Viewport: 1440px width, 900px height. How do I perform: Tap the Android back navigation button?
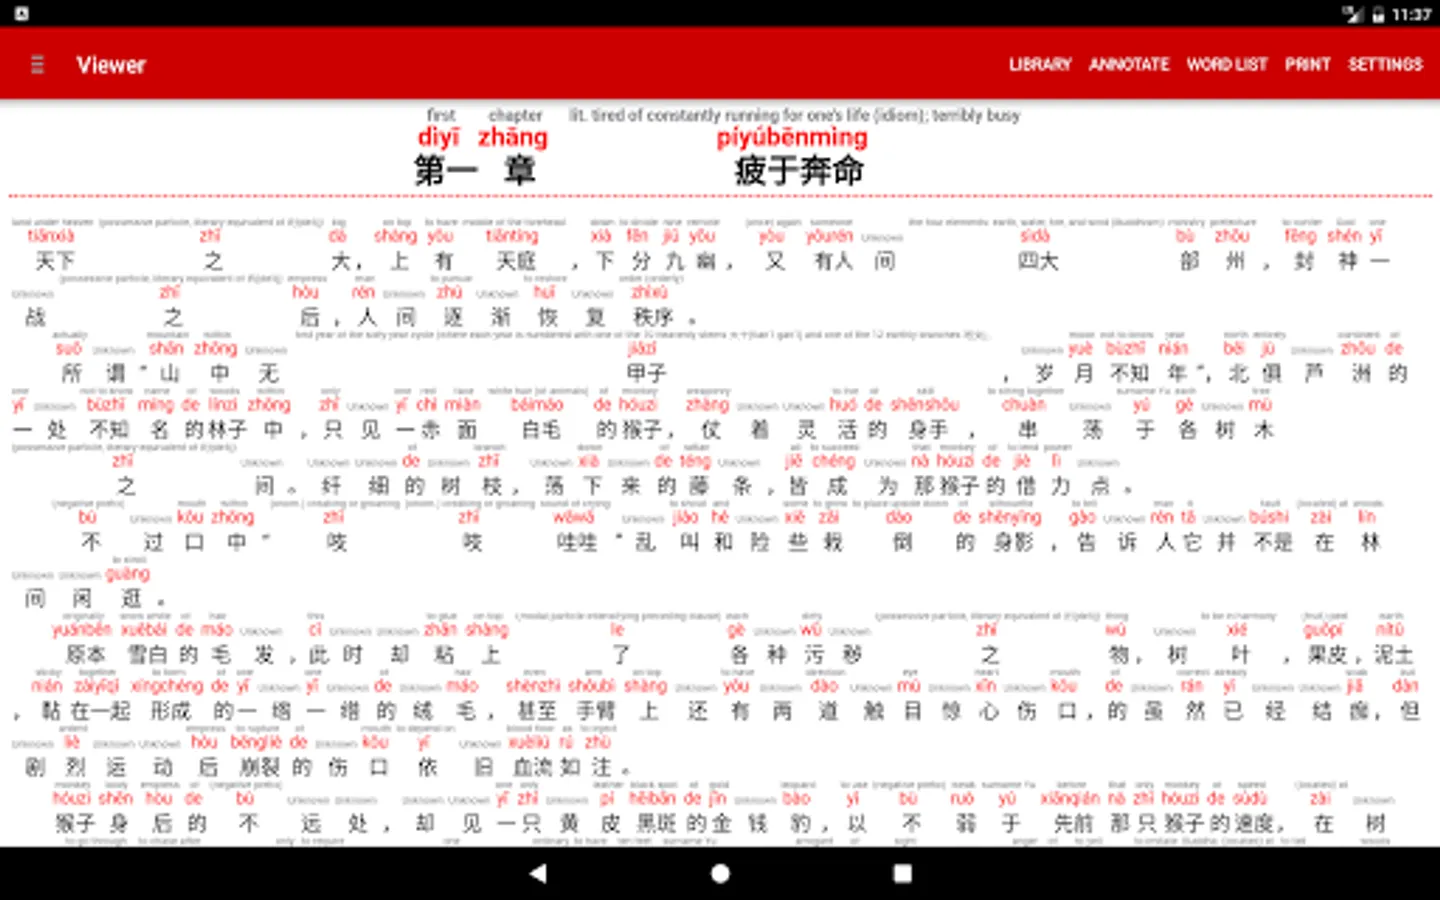[x=538, y=873]
